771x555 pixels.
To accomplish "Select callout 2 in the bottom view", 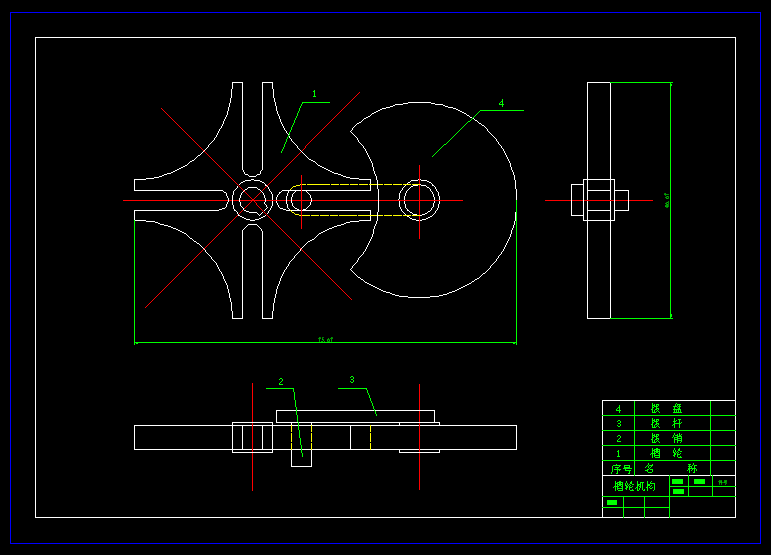I will point(281,381).
